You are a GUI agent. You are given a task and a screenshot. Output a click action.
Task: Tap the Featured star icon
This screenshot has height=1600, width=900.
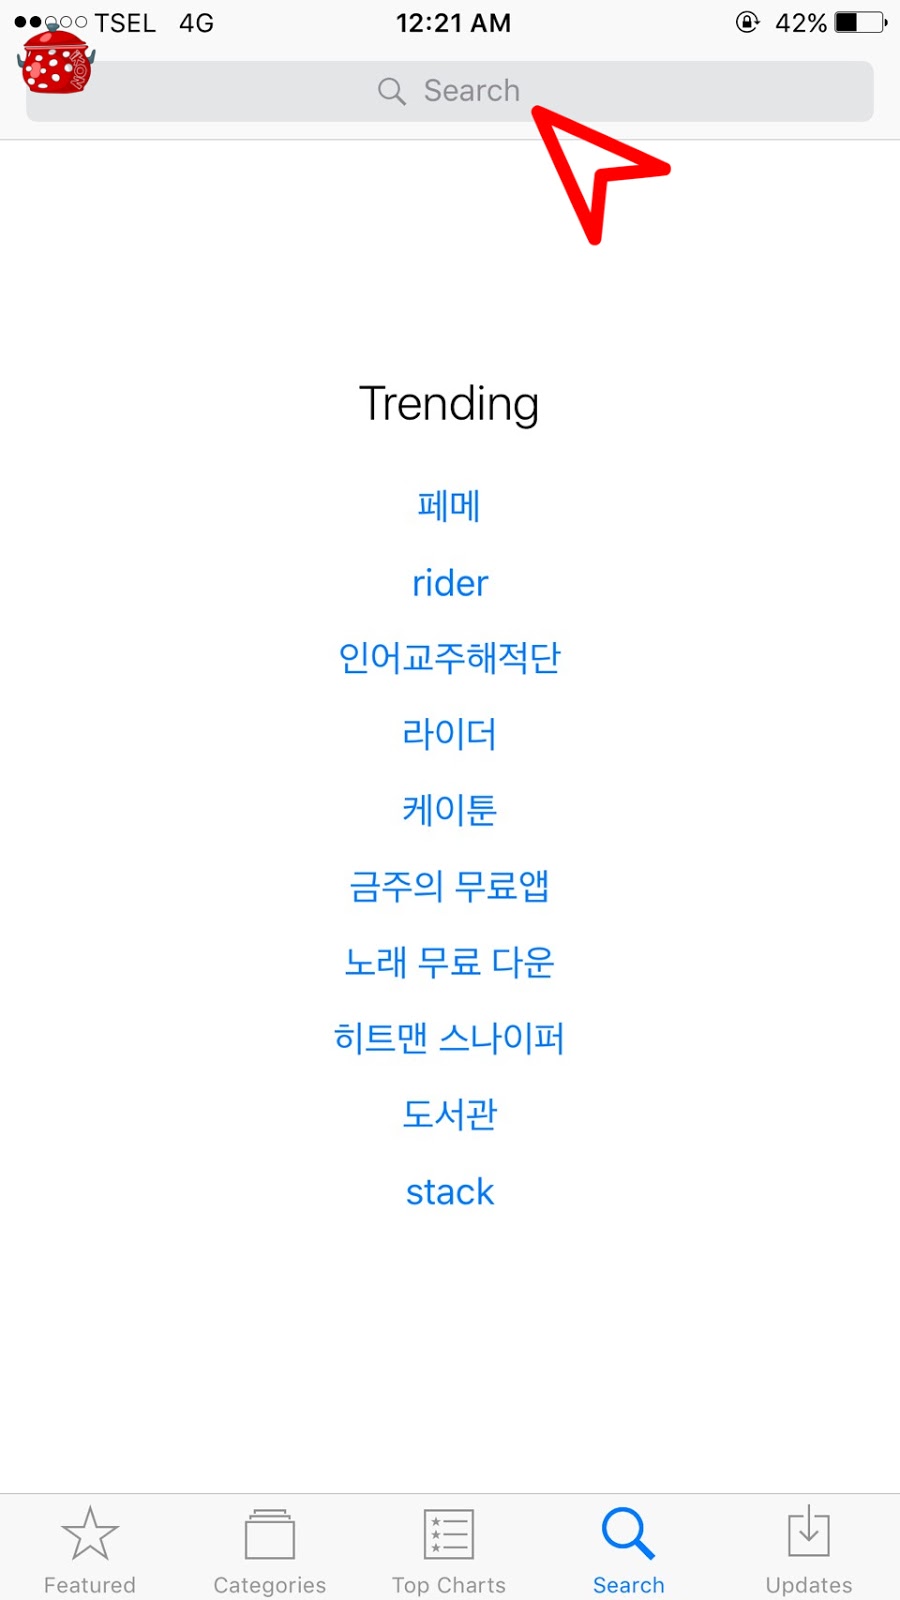(x=90, y=1534)
